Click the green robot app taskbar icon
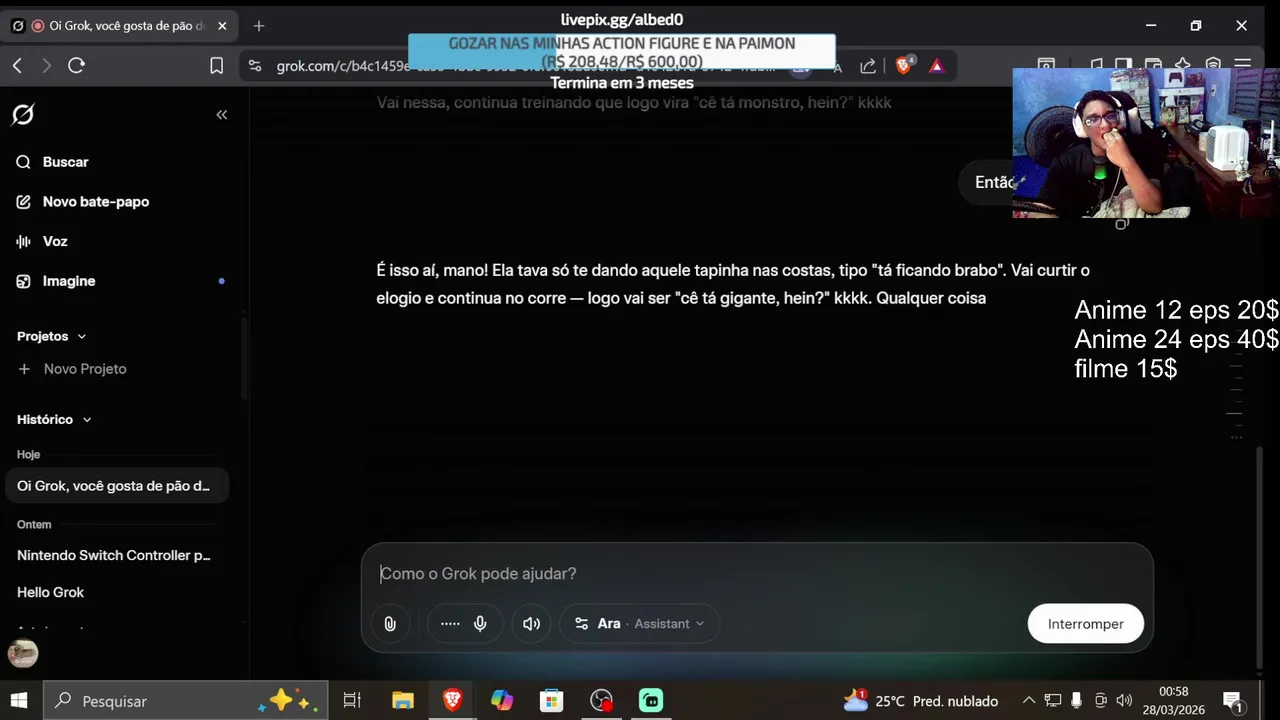1280x720 pixels. [x=651, y=701]
